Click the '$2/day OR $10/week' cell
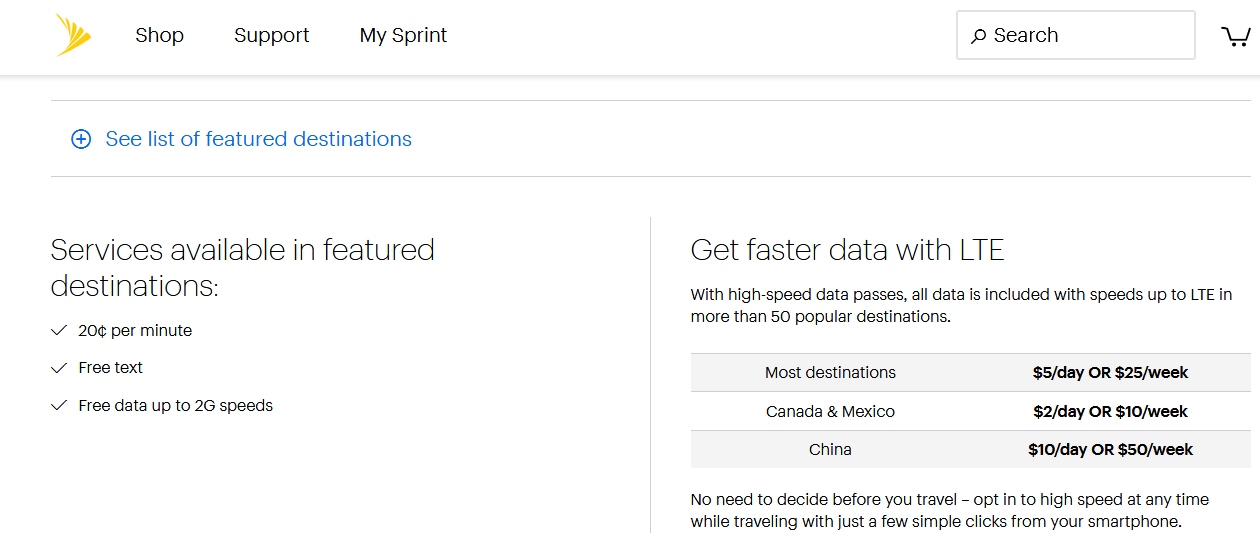Screen dimensions: 1260x558 click(x=1110, y=411)
